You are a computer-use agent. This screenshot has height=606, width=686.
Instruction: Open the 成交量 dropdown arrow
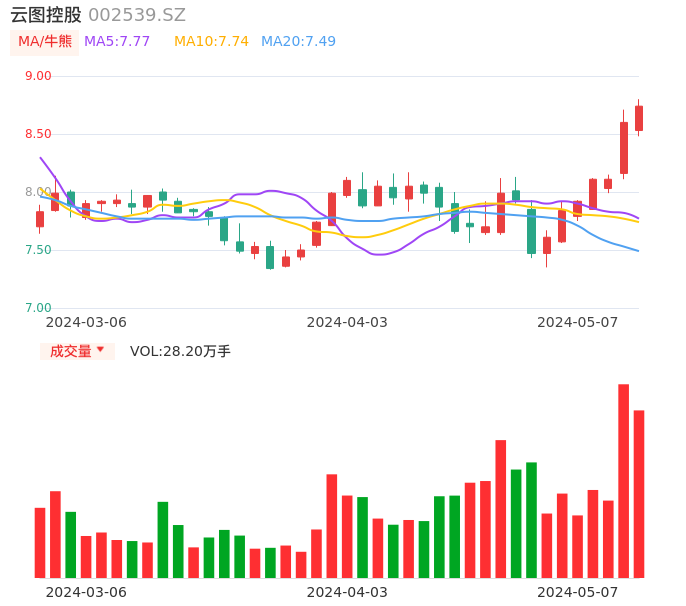100,350
